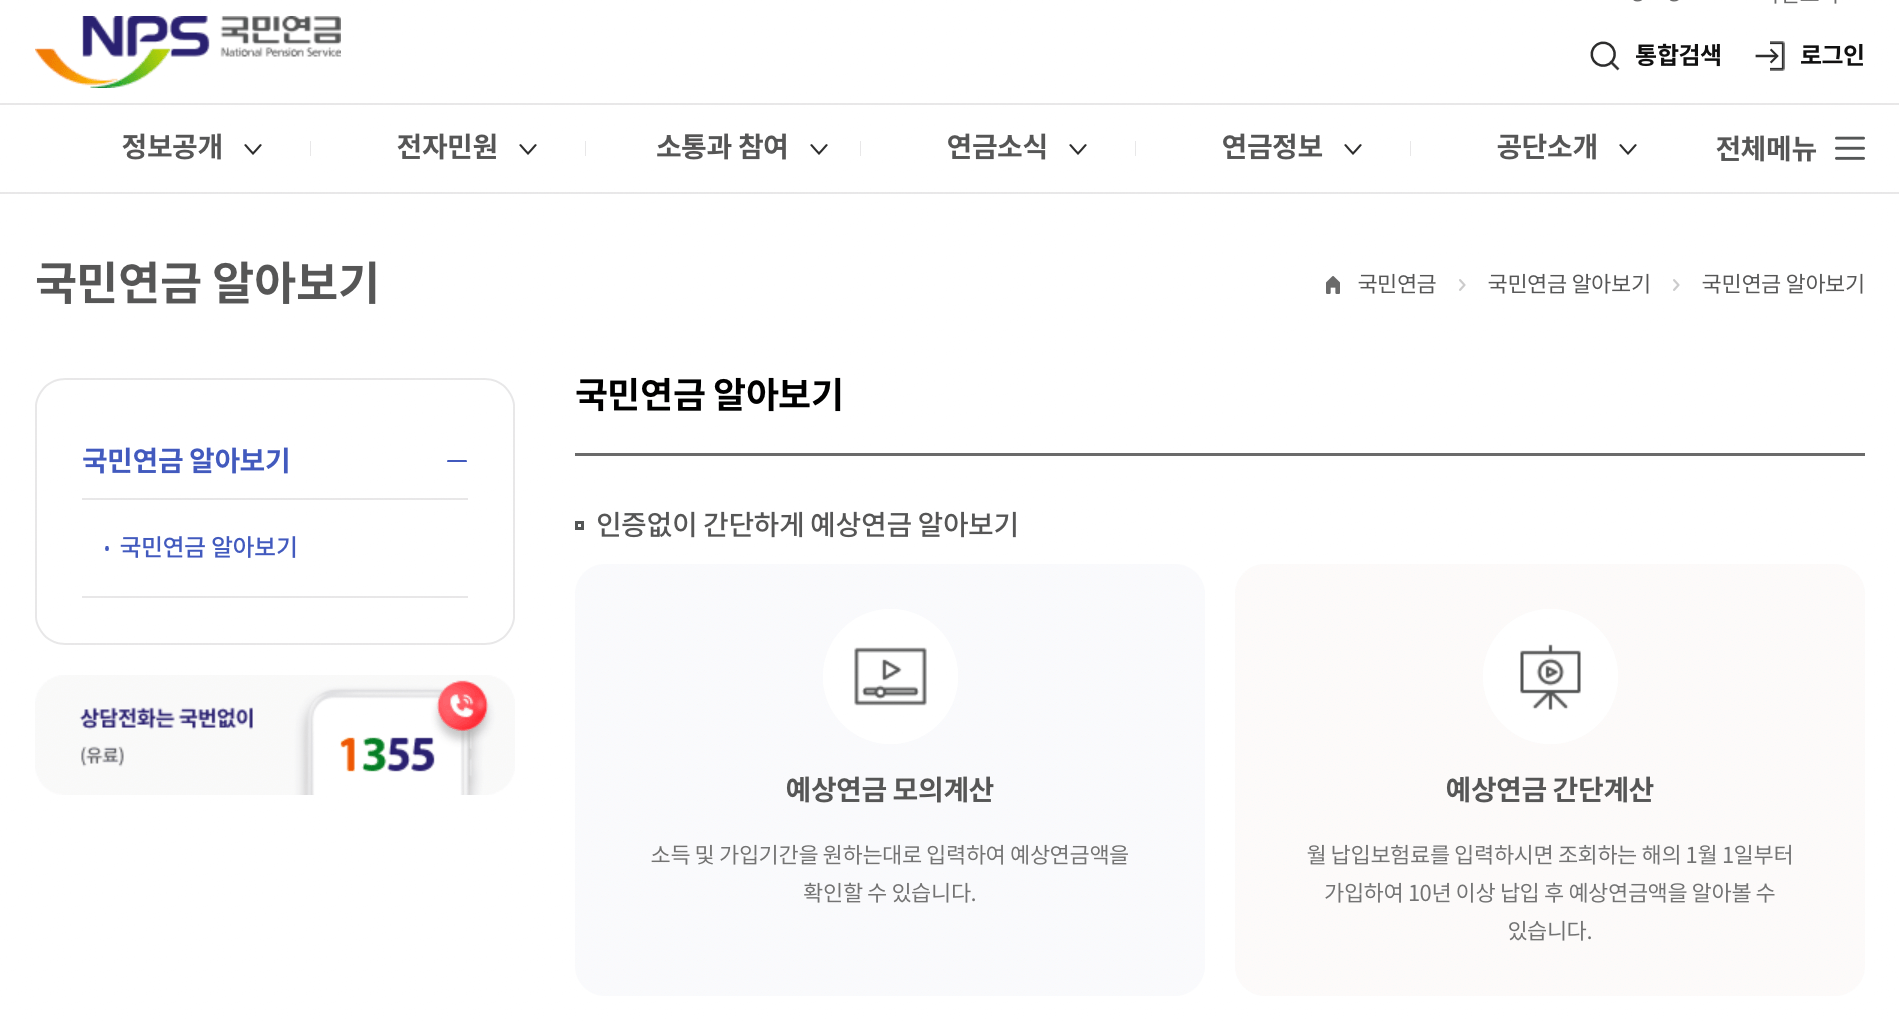Click the 1355 phone number banner
1899x1021 pixels.
(x=275, y=735)
